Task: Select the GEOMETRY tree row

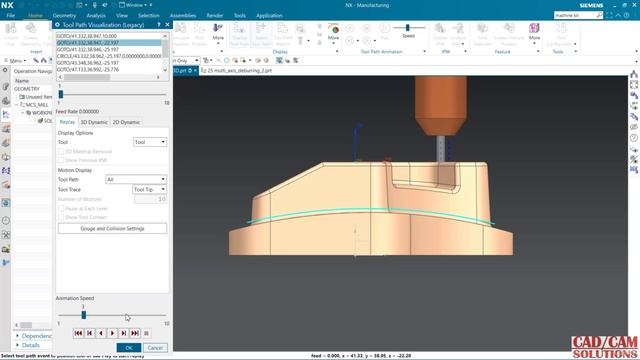Action: (x=27, y=89)
